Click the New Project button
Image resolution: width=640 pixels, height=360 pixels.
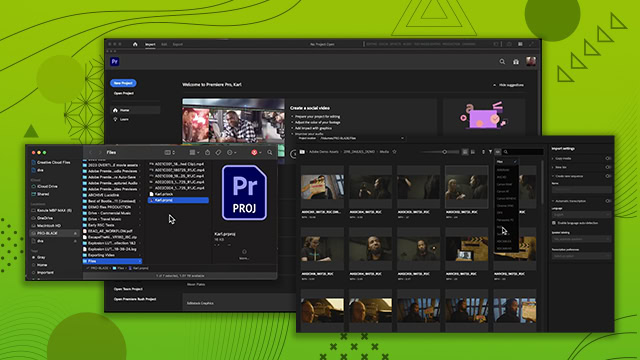(x=123, y=83)
